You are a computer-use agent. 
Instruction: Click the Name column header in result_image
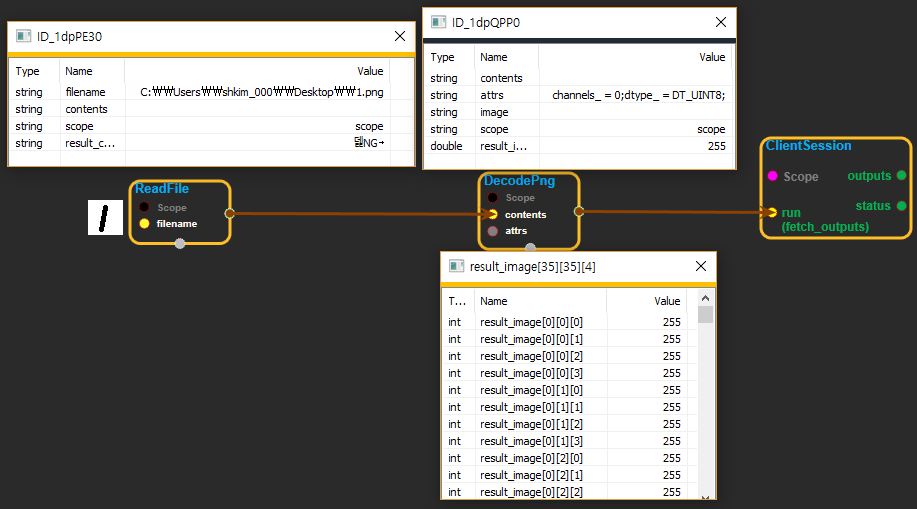tap(493, 301)
